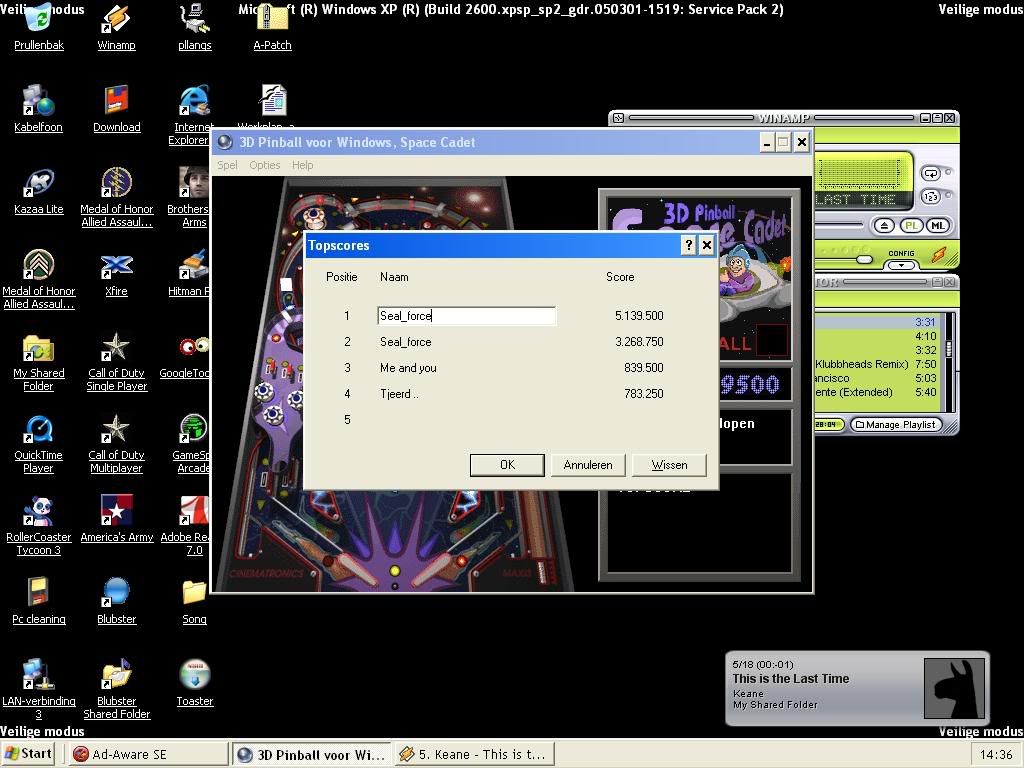The image size is (1024, 768).
Task: Select the Internet Explorer desktop icon
Action: [194, 101]
